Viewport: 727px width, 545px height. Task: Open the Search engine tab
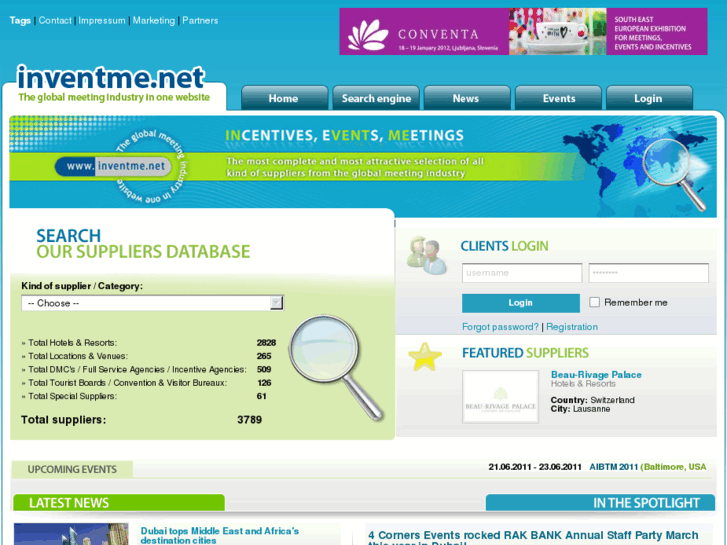376,98
